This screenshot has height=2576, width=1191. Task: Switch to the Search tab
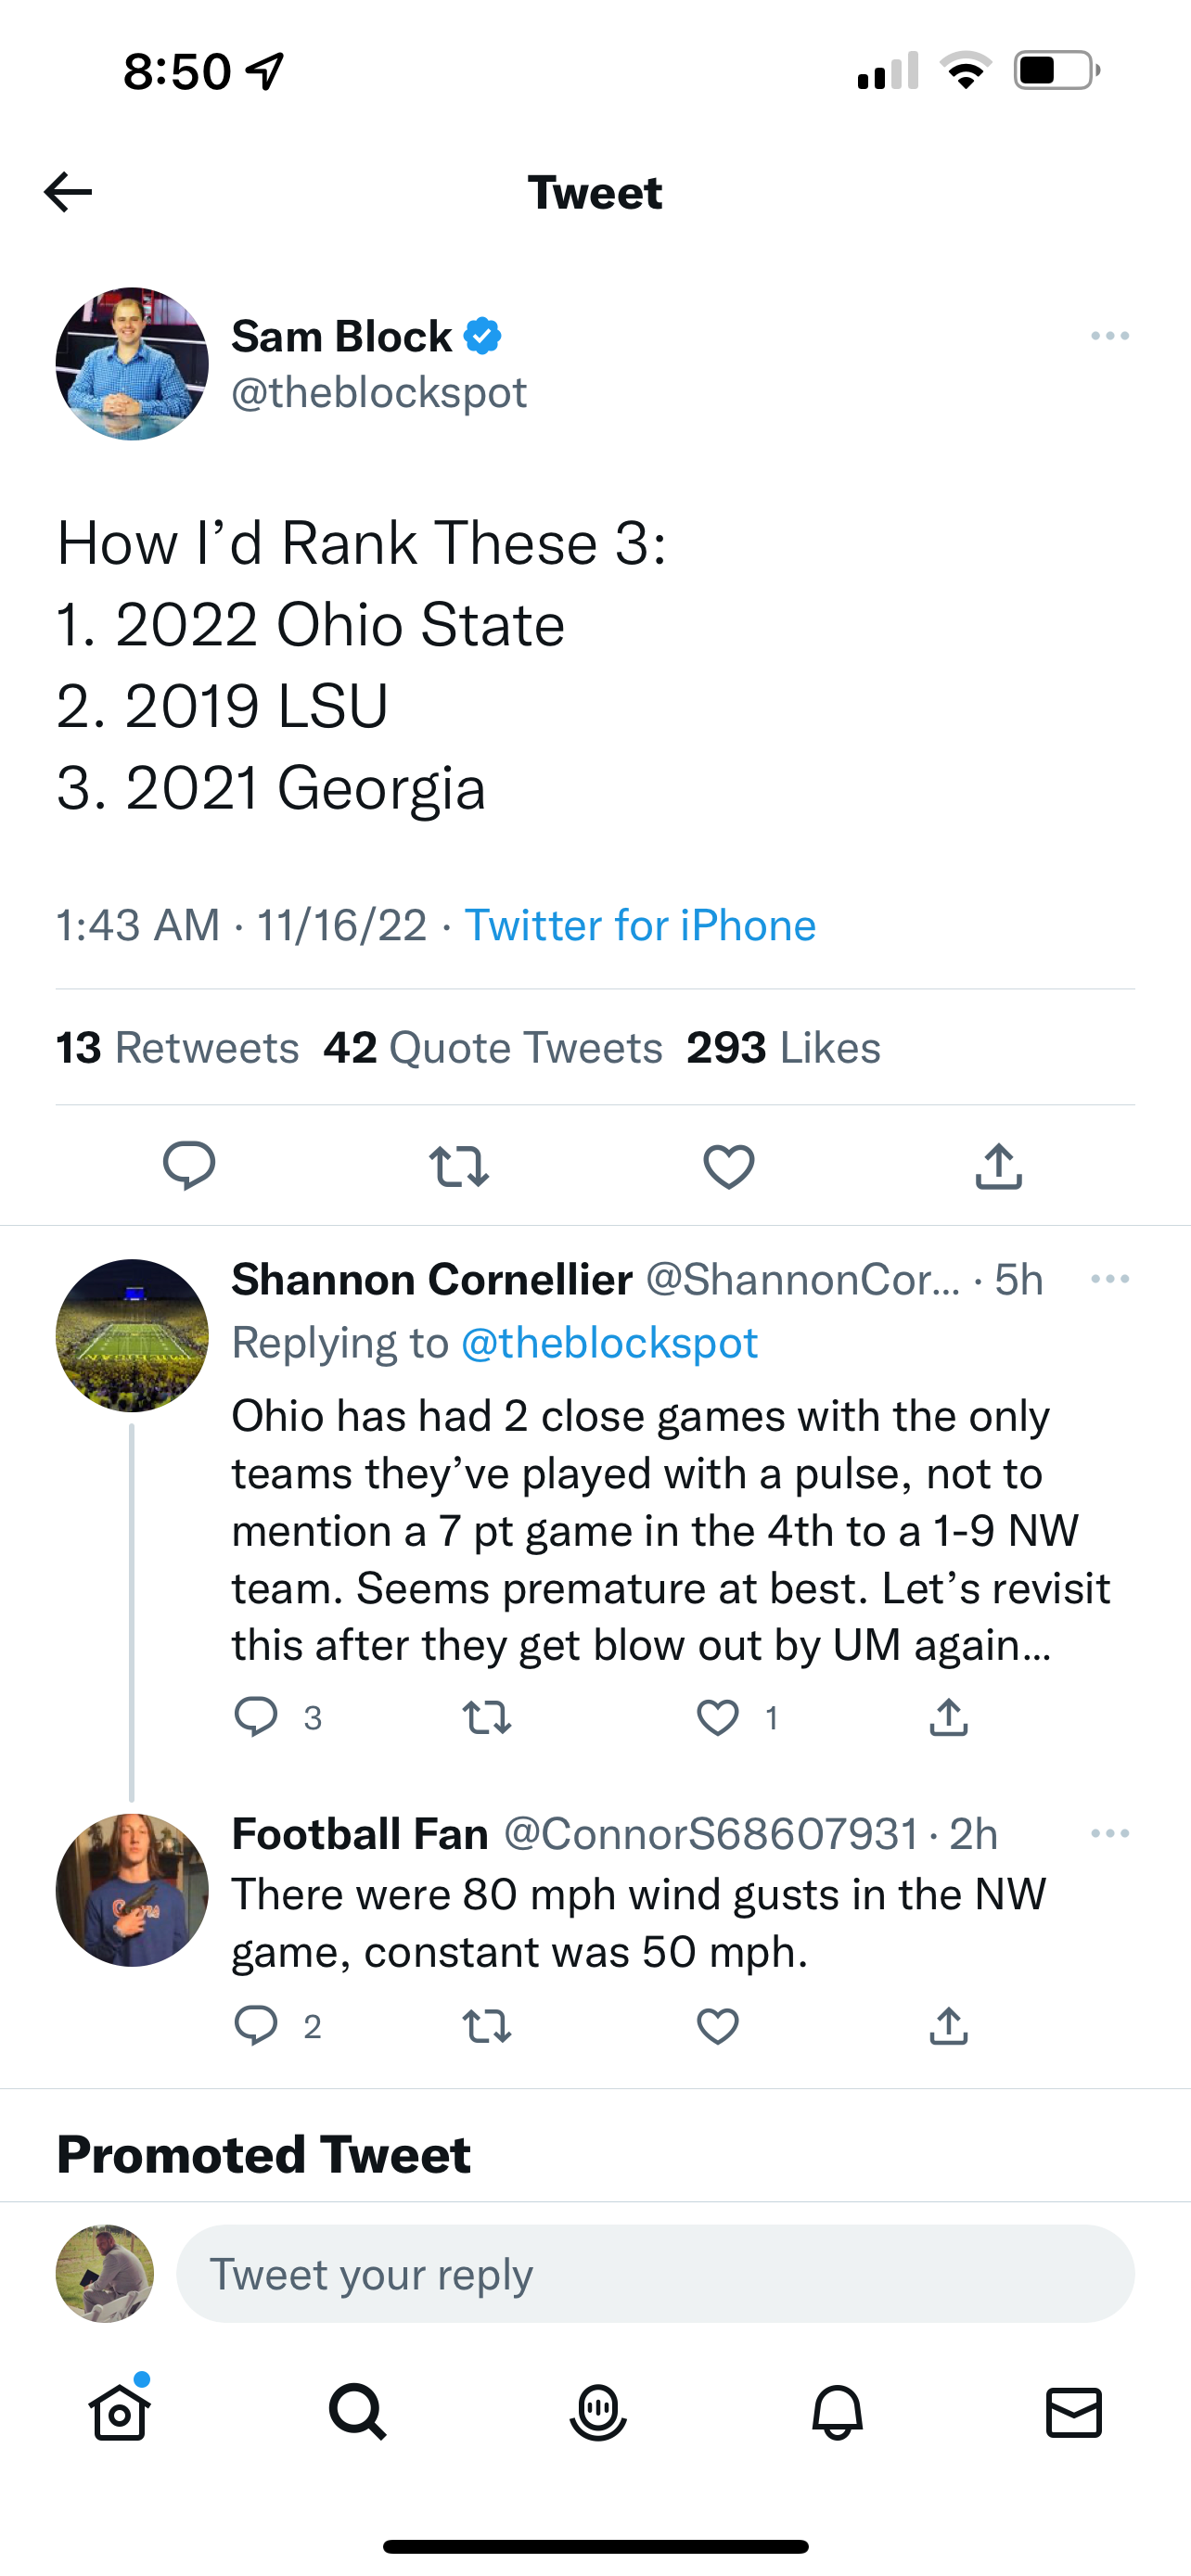pos(357,2413)
